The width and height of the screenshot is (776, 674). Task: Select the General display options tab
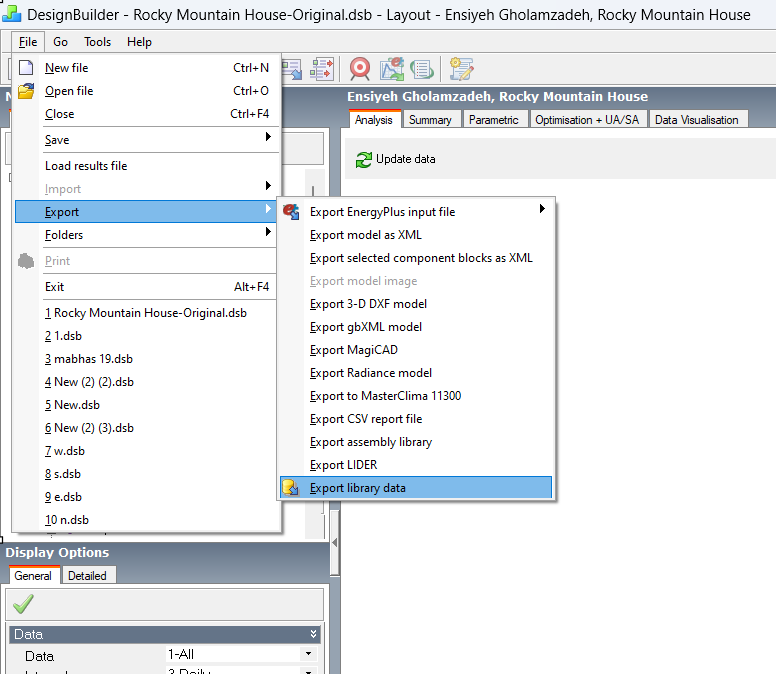[x=33, y=576]
